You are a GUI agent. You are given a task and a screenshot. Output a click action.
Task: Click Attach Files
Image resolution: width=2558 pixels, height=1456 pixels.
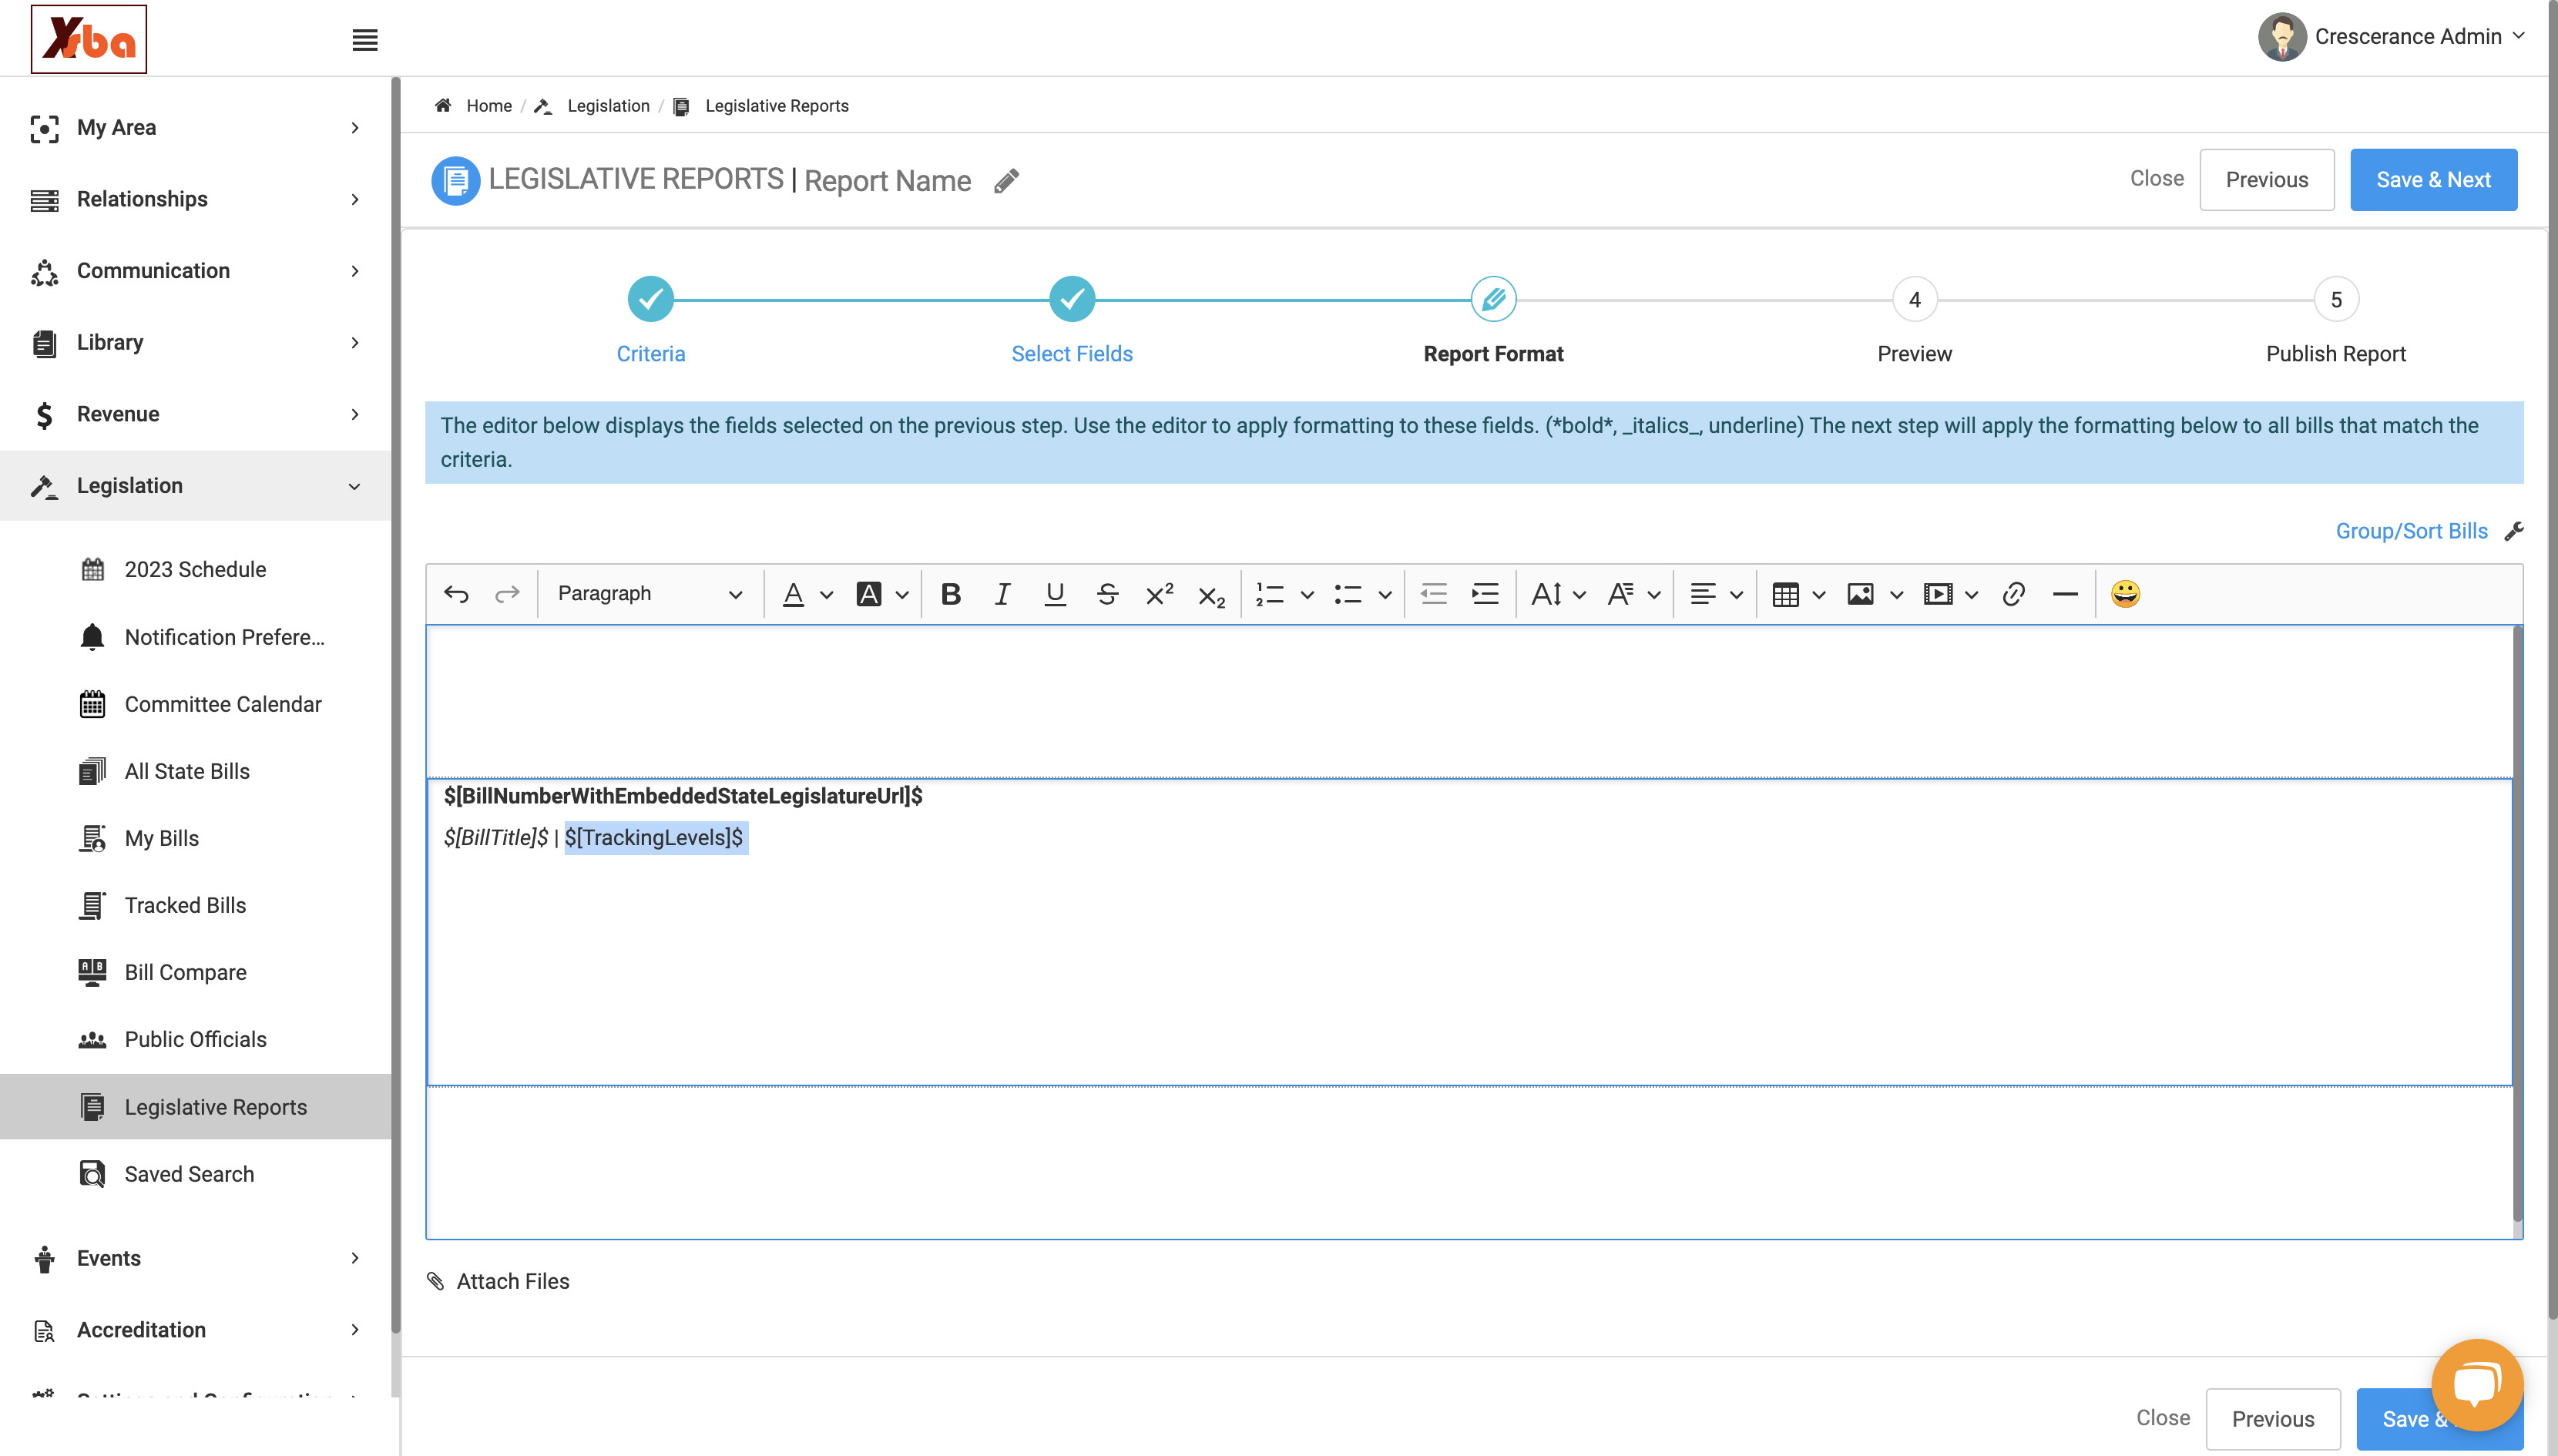pyautogui.click(x=498, y=1282)
